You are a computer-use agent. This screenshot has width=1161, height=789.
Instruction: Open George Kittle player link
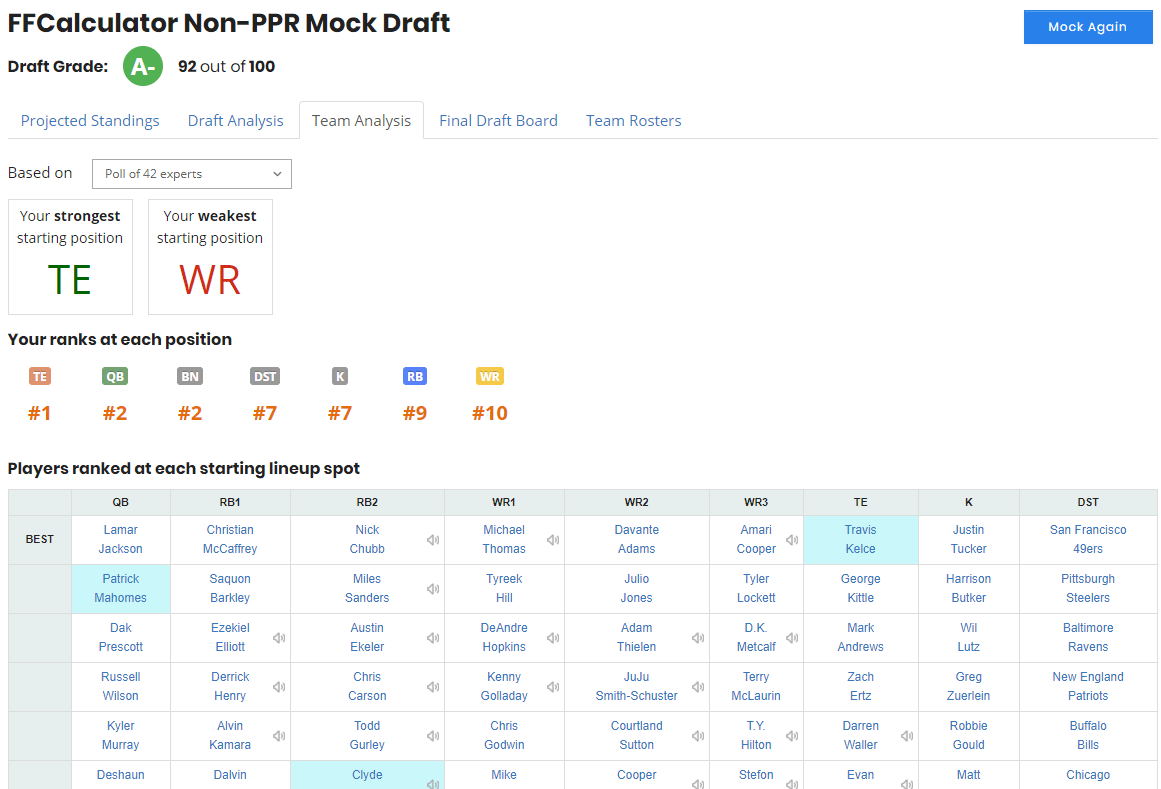pos(860,588)
